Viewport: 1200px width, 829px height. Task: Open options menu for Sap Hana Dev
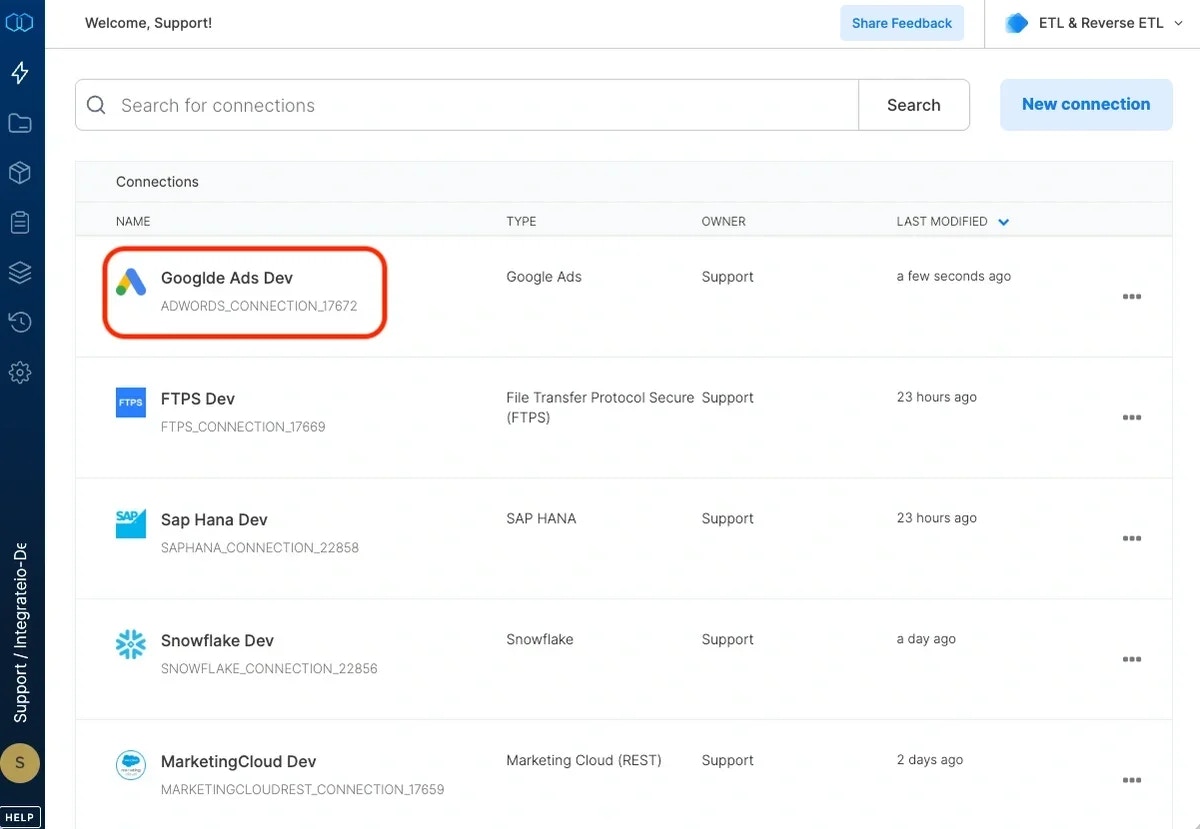click(1131, 538)
